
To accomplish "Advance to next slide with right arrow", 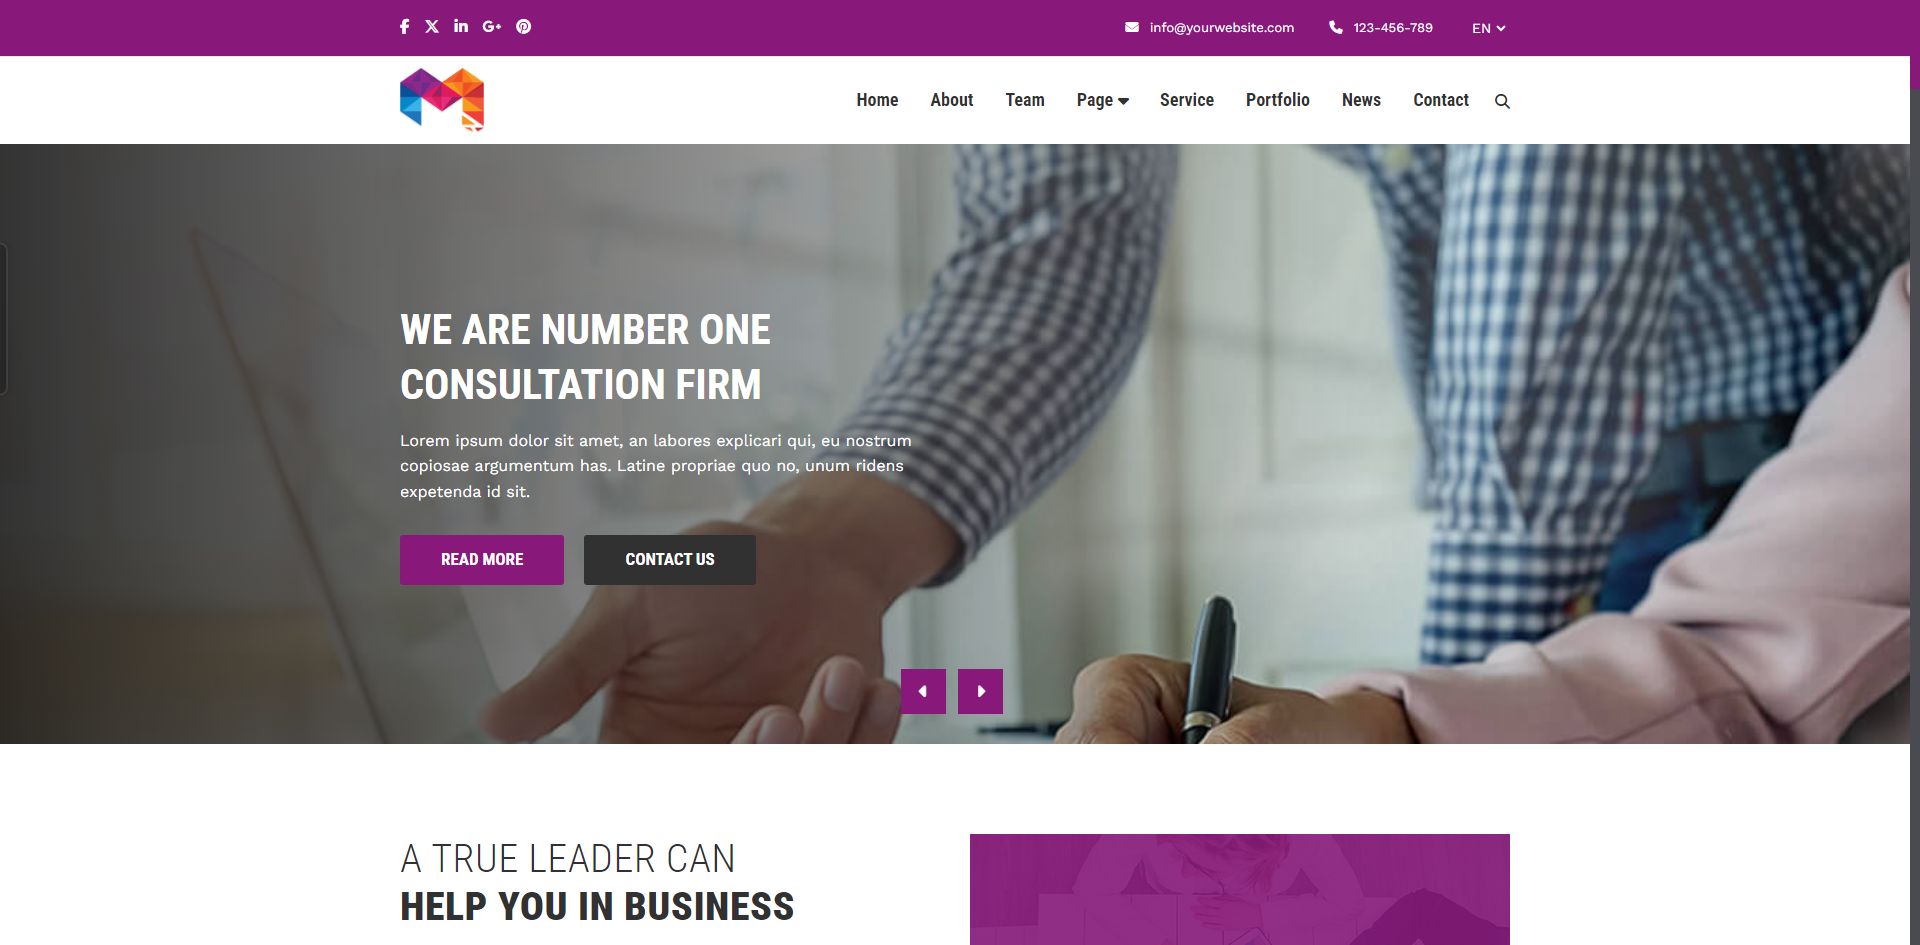I will tap(980, 691).
